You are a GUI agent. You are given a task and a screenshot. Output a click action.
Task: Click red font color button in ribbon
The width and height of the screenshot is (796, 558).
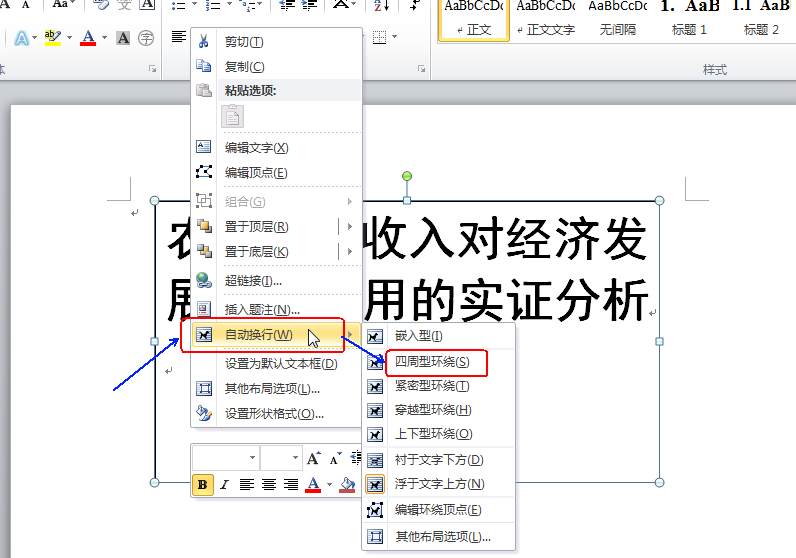[88, 39]
